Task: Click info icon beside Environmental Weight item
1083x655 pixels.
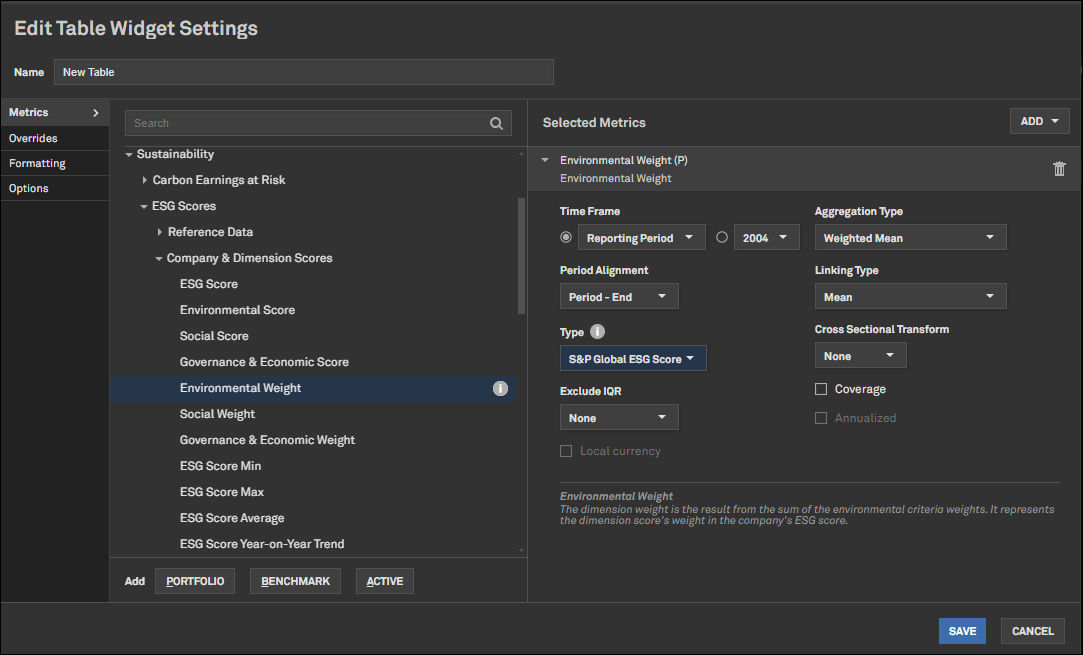Action: (501, 388)
